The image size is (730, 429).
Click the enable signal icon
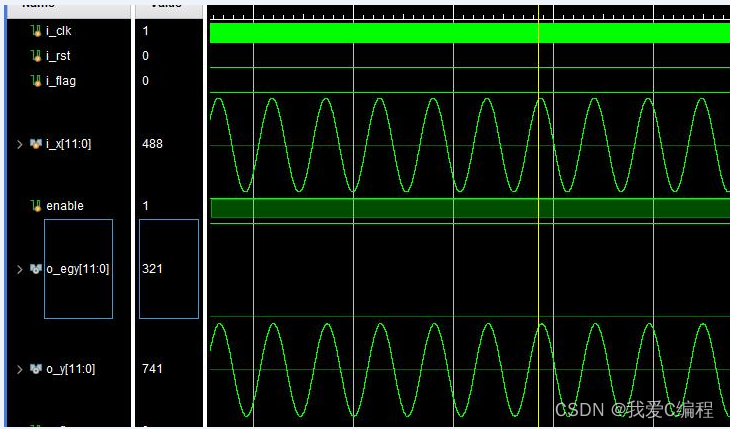pyautogui.click(x=37, y=206)
